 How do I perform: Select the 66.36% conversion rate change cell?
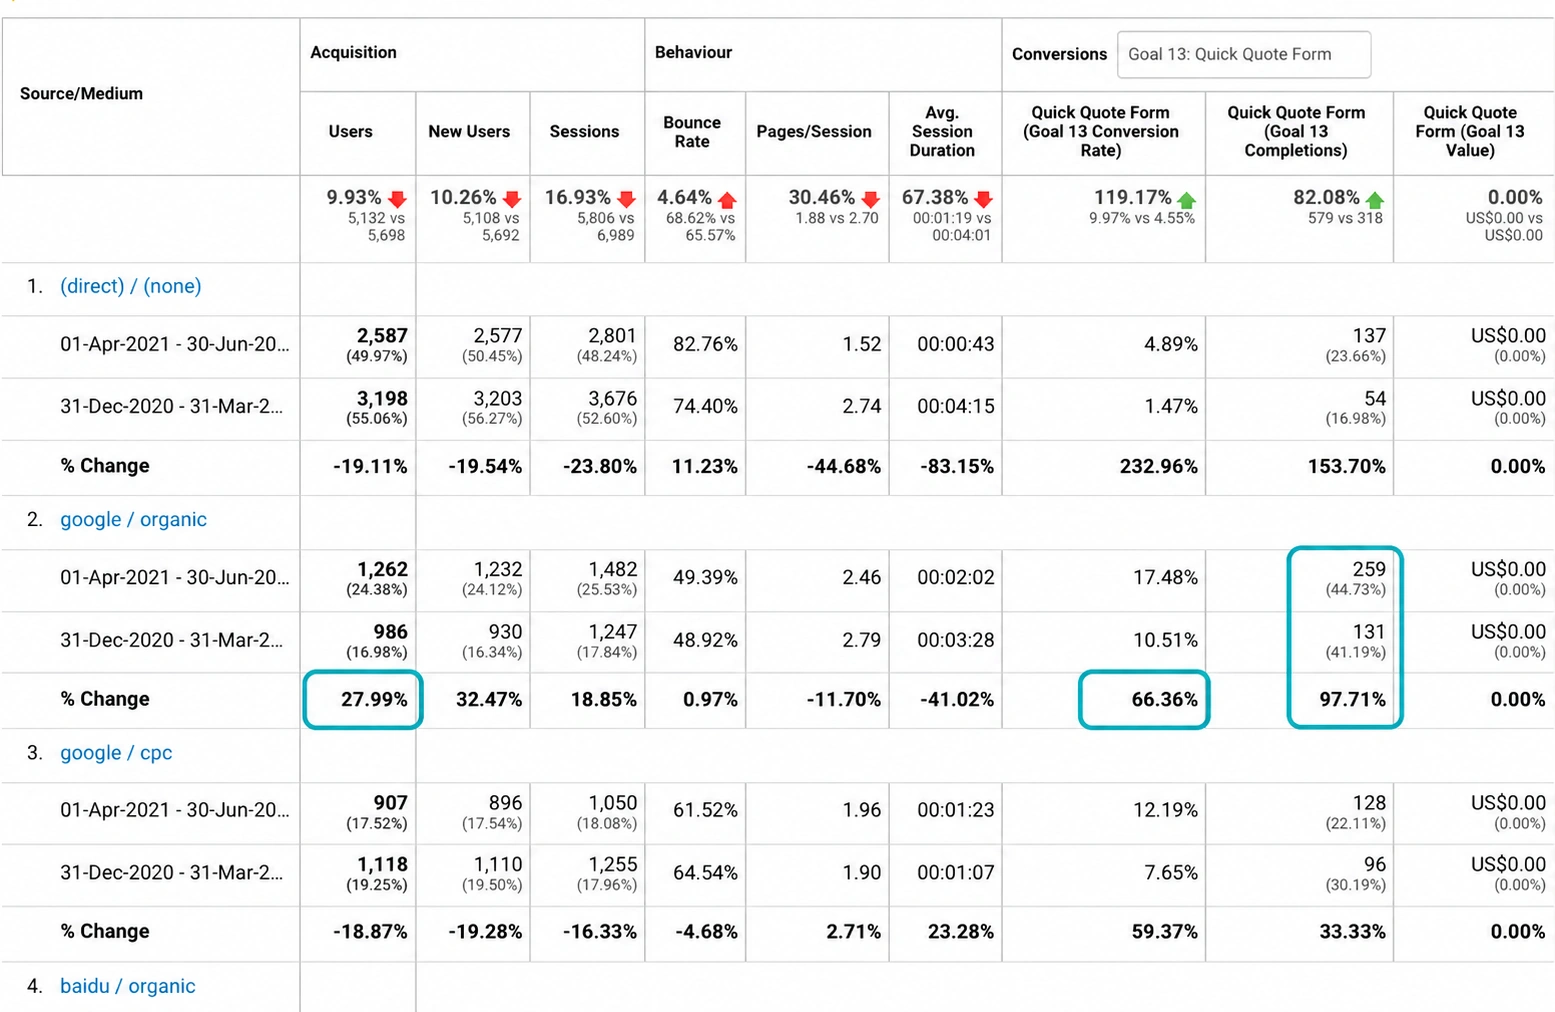point(1144,699)
